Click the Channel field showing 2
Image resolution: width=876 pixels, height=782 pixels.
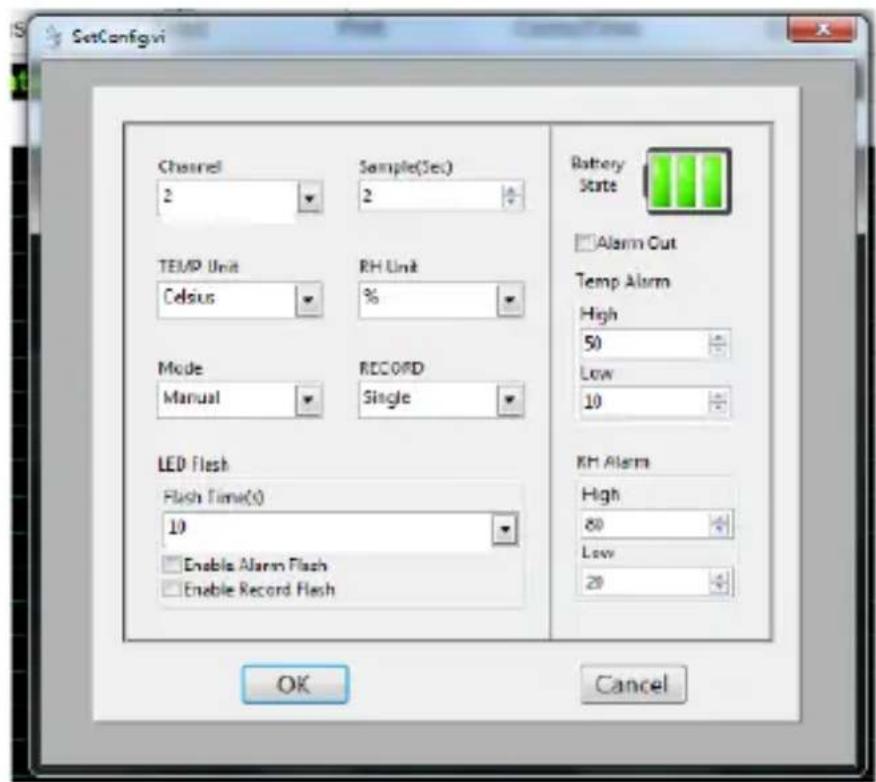227,198
